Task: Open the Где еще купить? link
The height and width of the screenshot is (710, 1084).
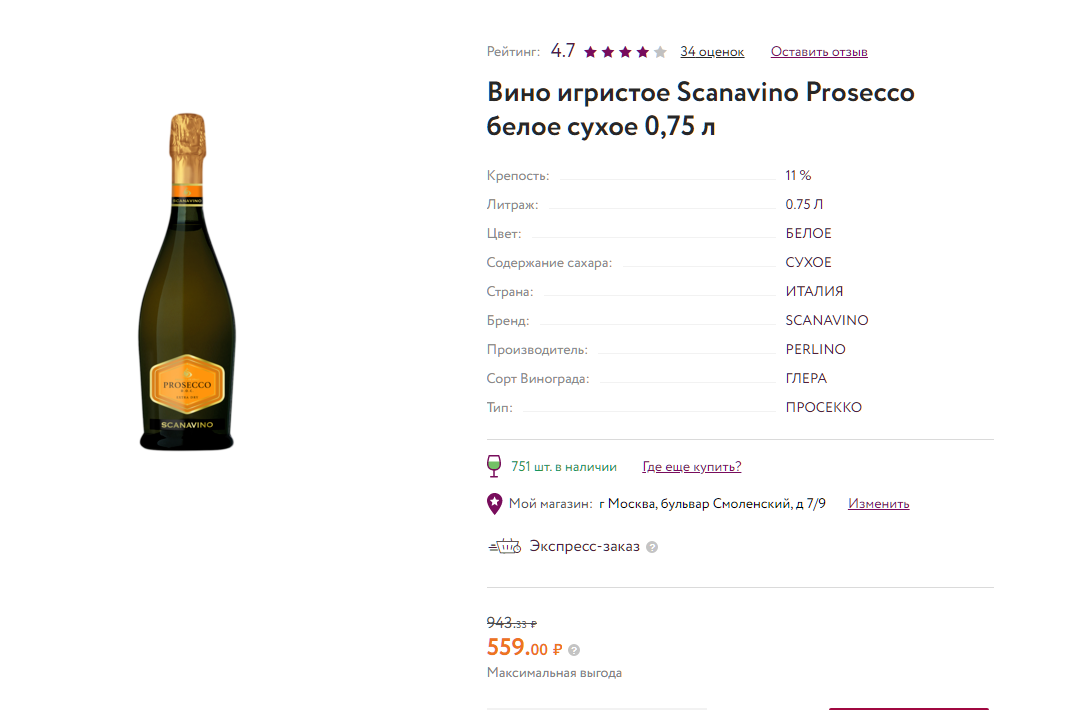Action: (691, 467)
